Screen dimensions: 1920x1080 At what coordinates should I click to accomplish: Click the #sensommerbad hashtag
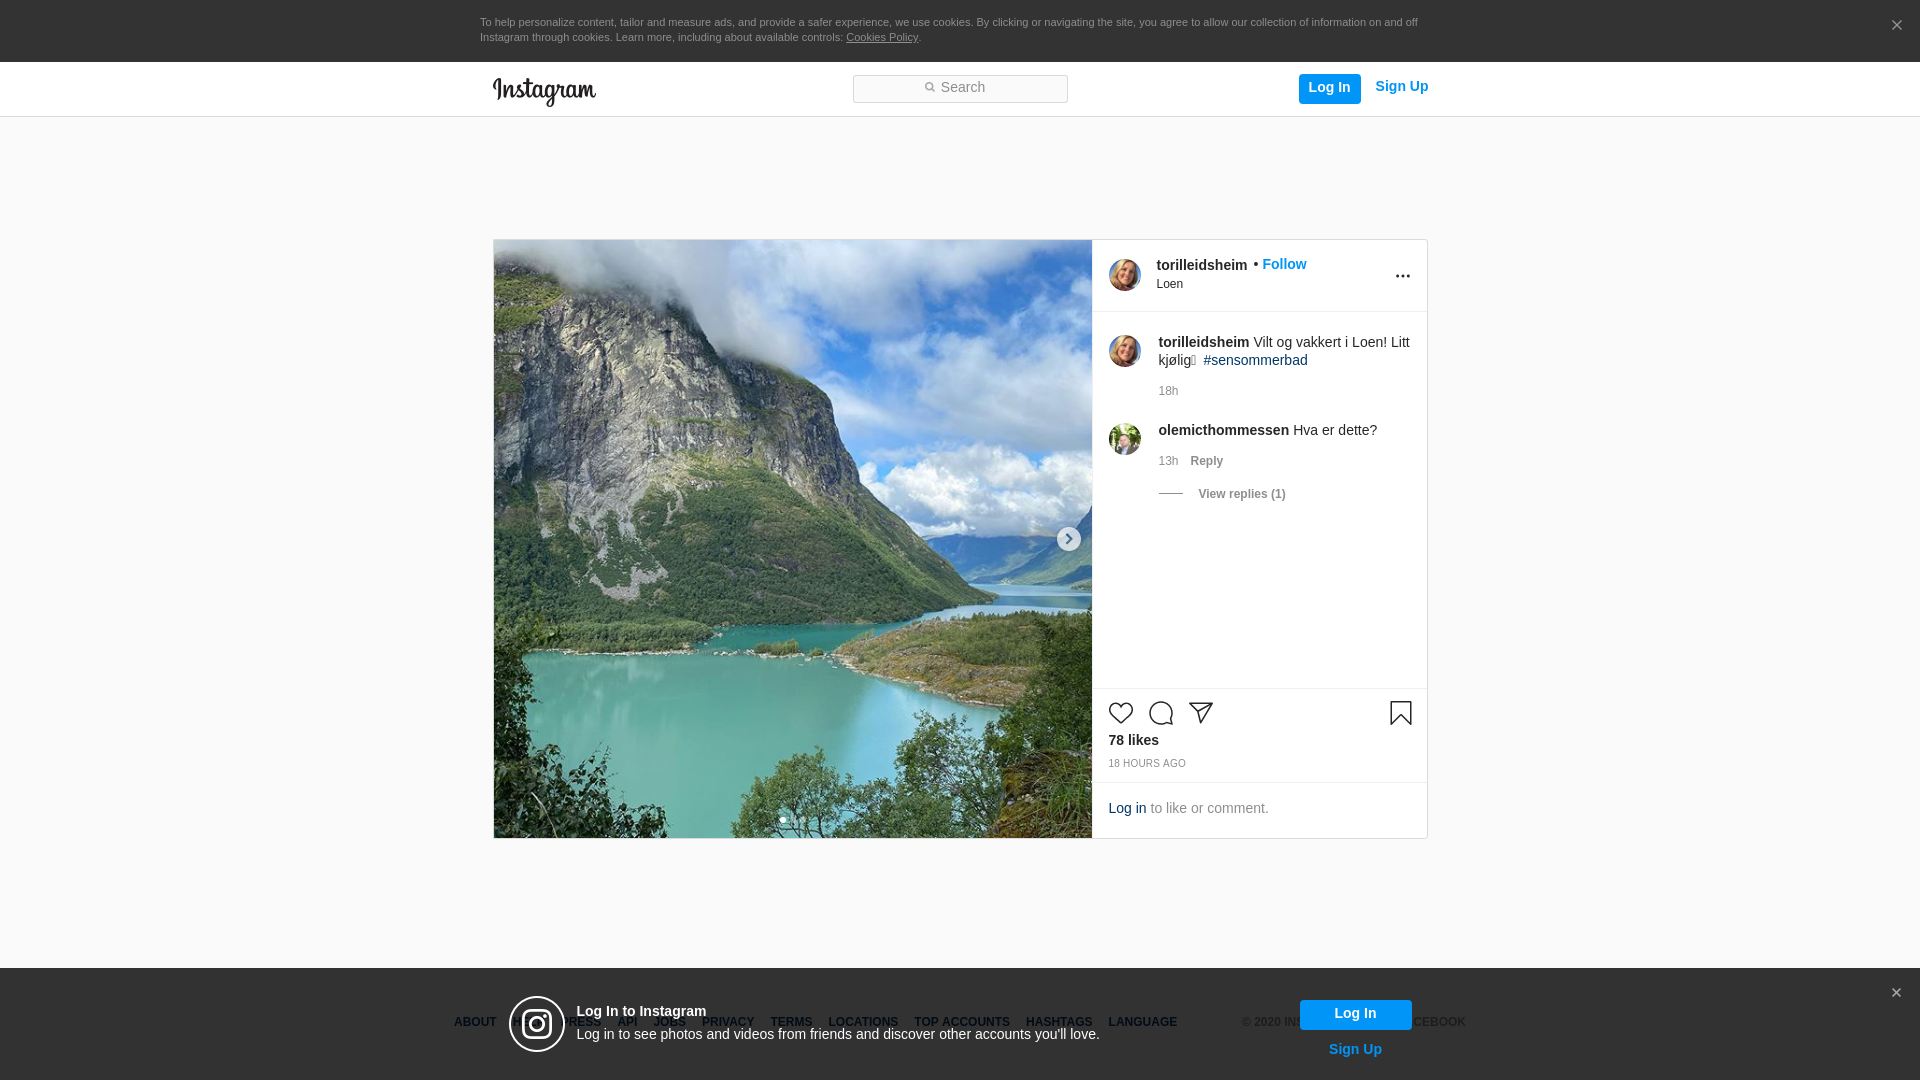tap(1255, 360)
